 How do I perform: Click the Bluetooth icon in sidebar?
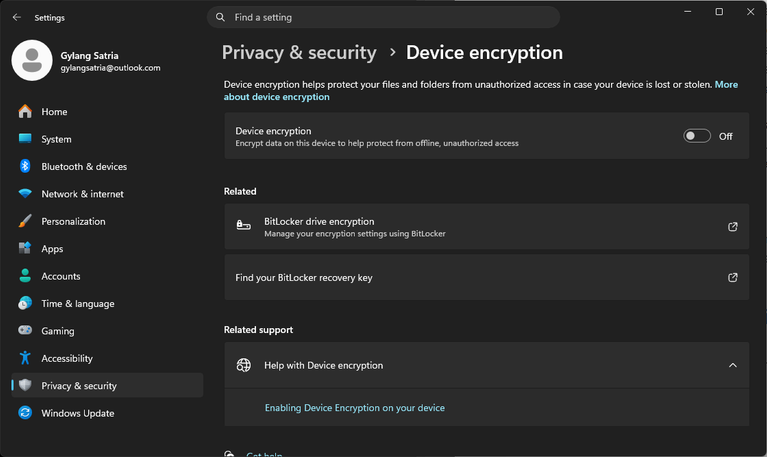(25, 166)
